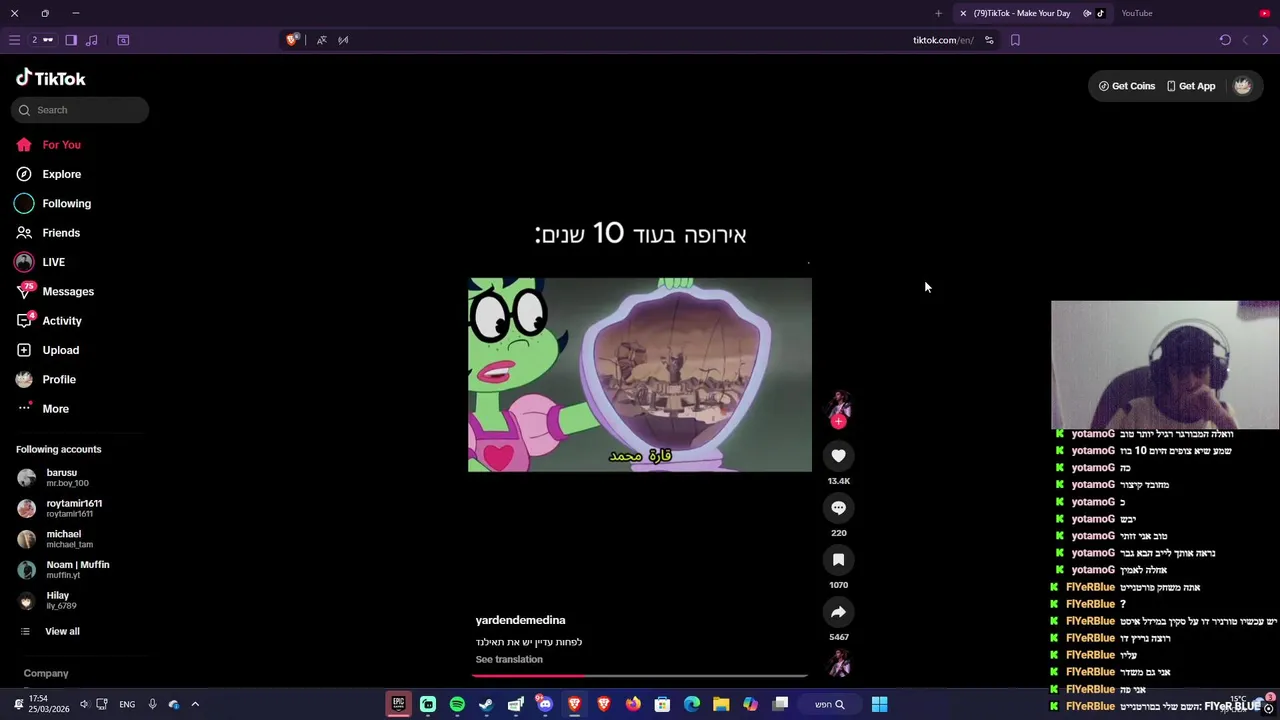The image size is (1280, 720).
Task: Open yardendemedina's profile
Action: click(x=520, y=620)
